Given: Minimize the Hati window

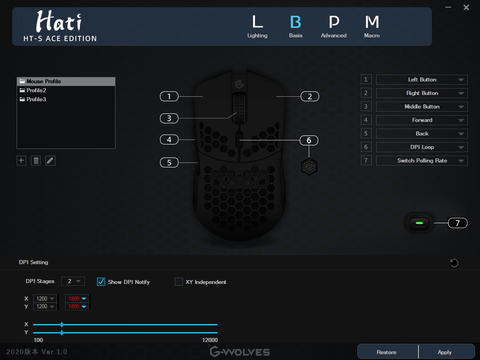Looking at the screenshot, I should pos(448,7).
